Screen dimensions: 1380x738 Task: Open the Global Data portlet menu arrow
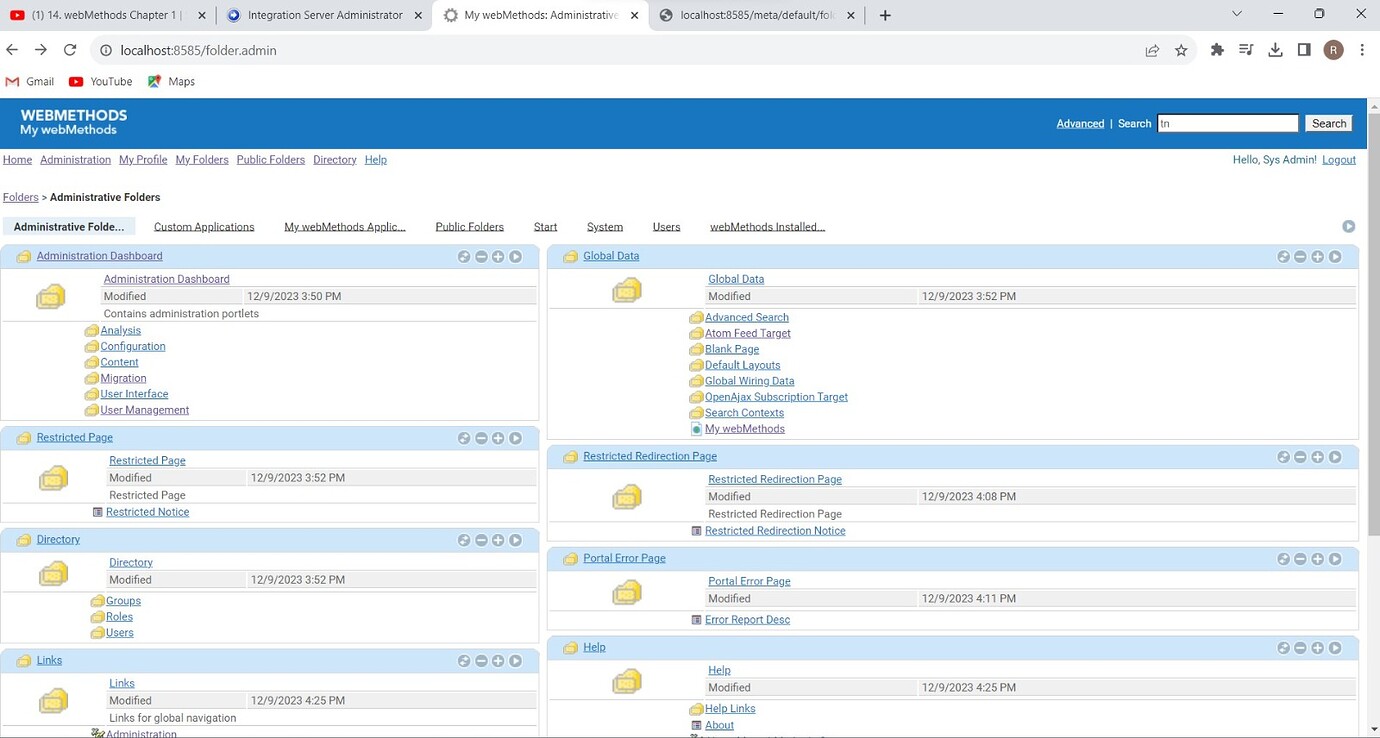tap(1335, 257)
